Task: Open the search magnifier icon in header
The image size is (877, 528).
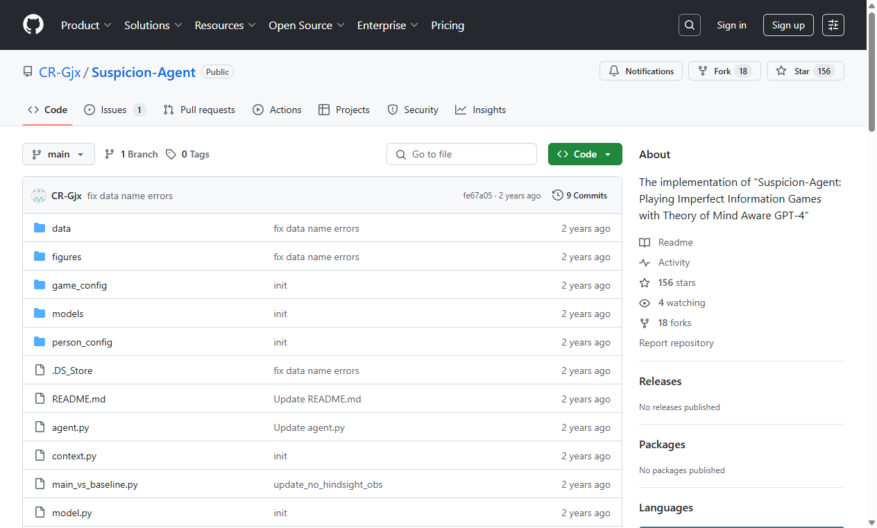Action: click(689, 25)
